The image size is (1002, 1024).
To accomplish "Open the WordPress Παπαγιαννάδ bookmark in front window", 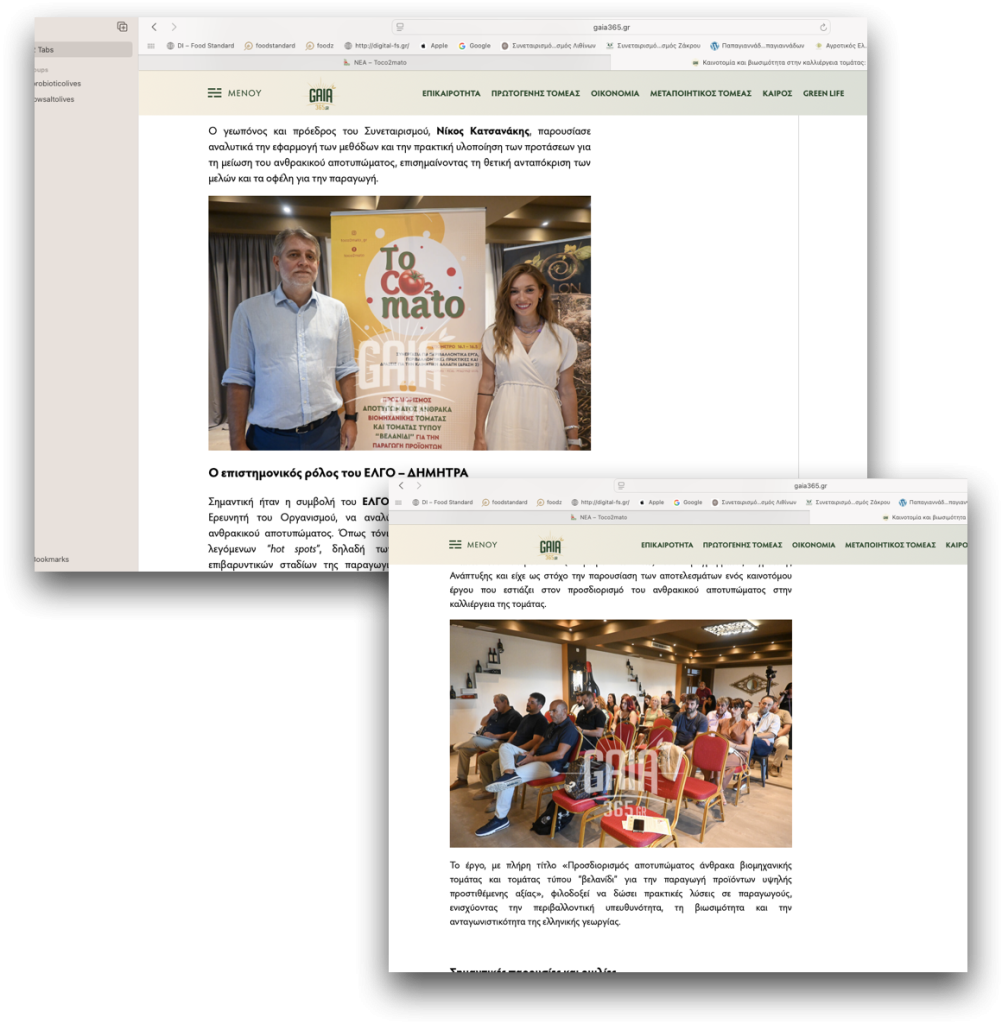I will tap(932, 502).
